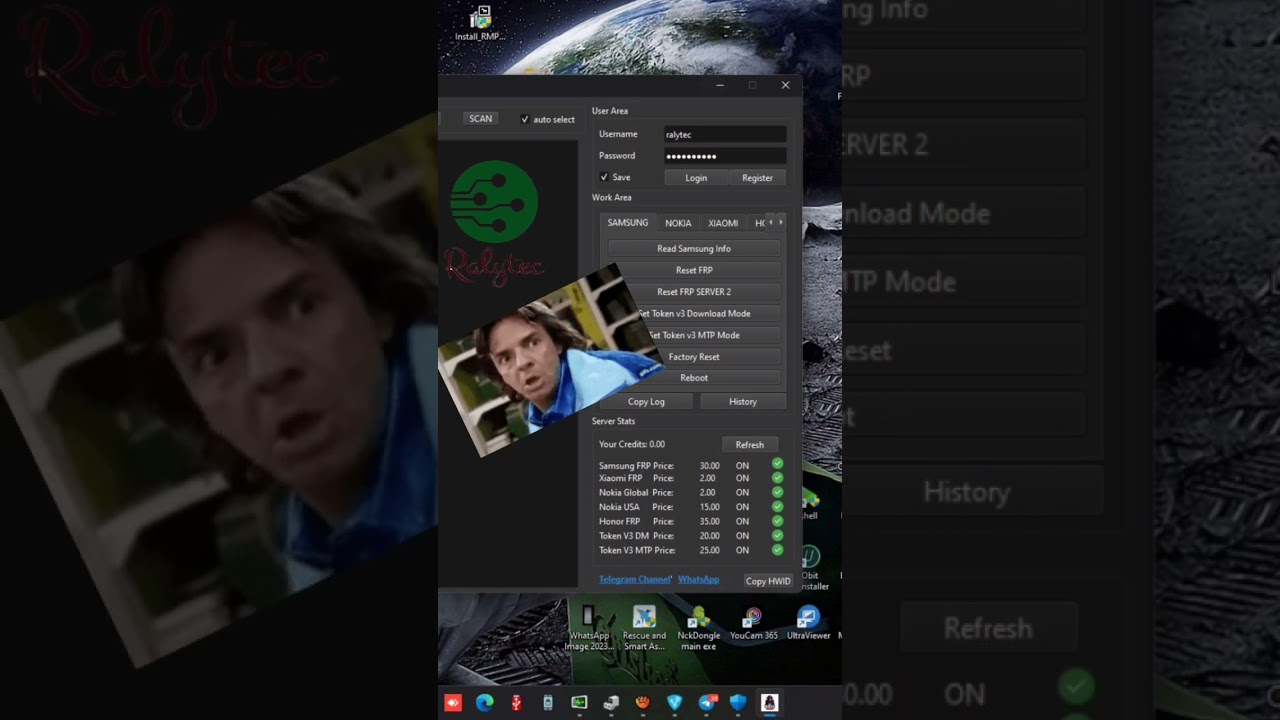1280x720 pixels.
Task: Open the History button
Action: [743, 401]
